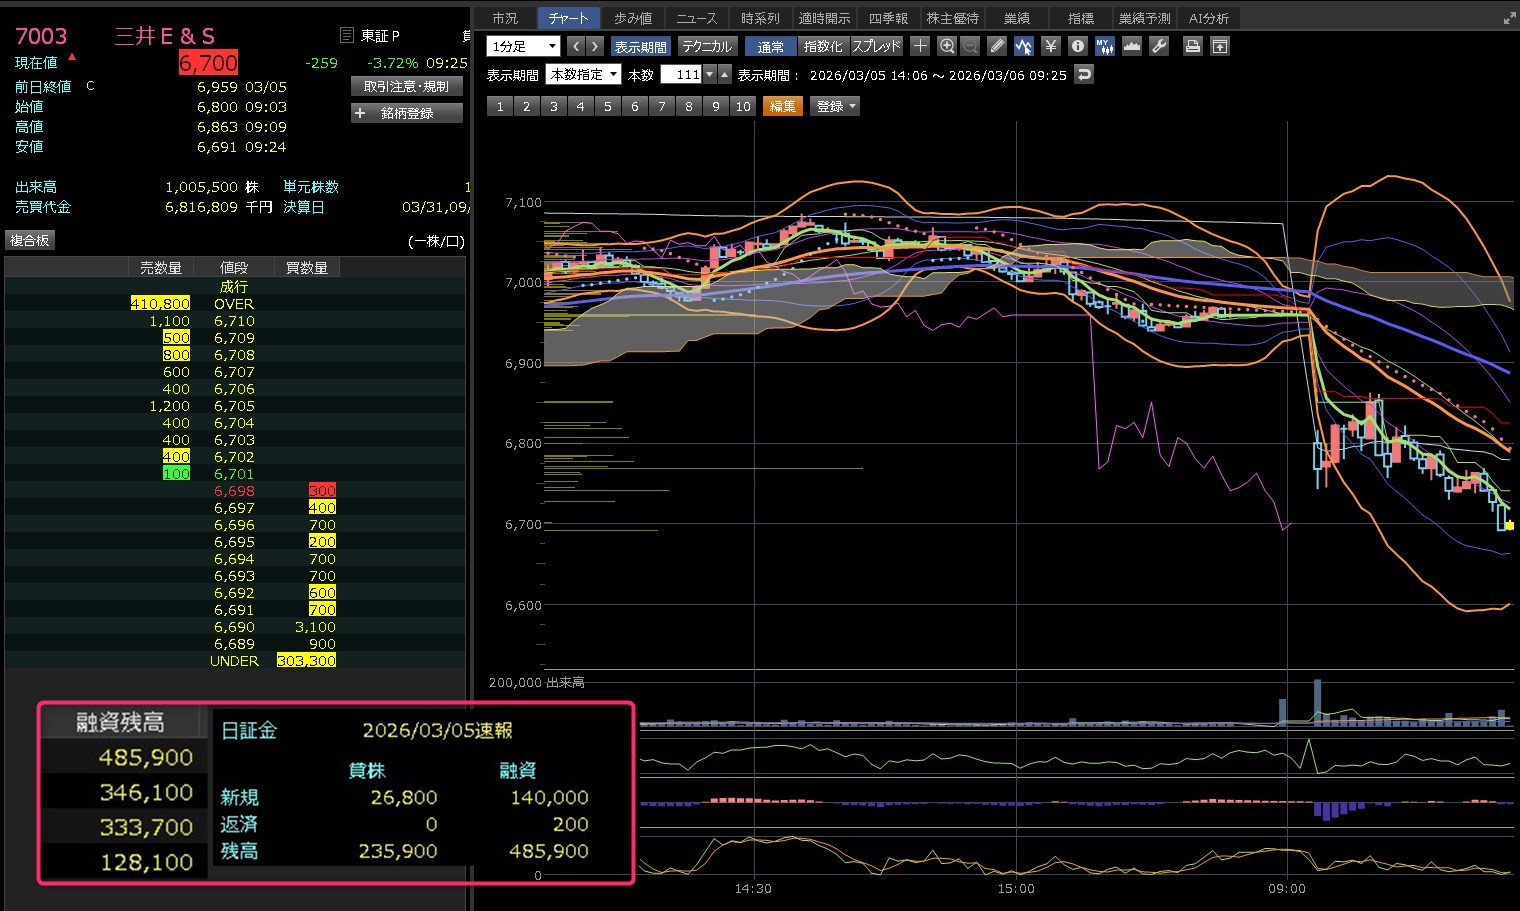Click the 本数 bar count field
Image resolution: width=1520 pixels, height=911 pixels.
(682, 75)
